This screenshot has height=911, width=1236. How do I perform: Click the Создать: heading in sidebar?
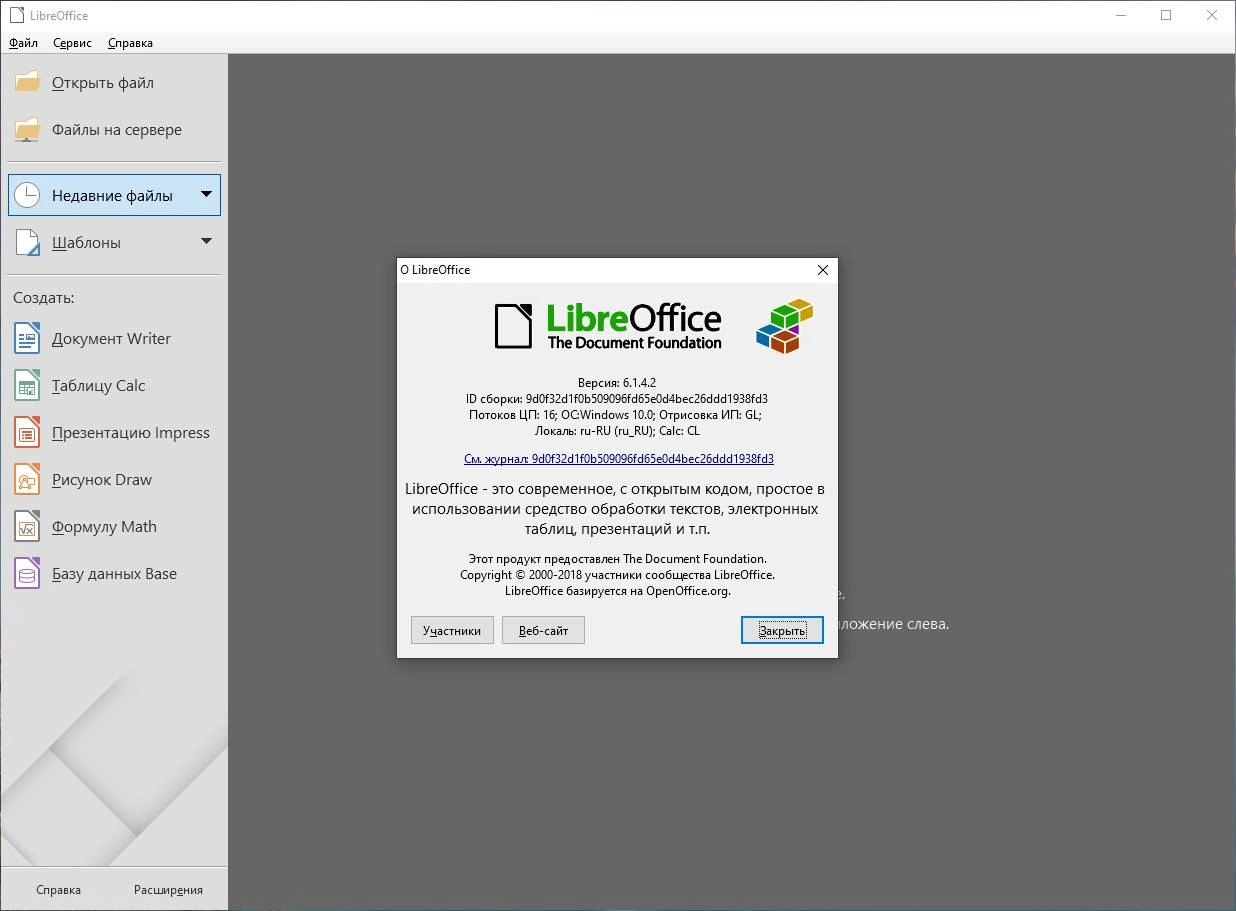pos(43,298)
